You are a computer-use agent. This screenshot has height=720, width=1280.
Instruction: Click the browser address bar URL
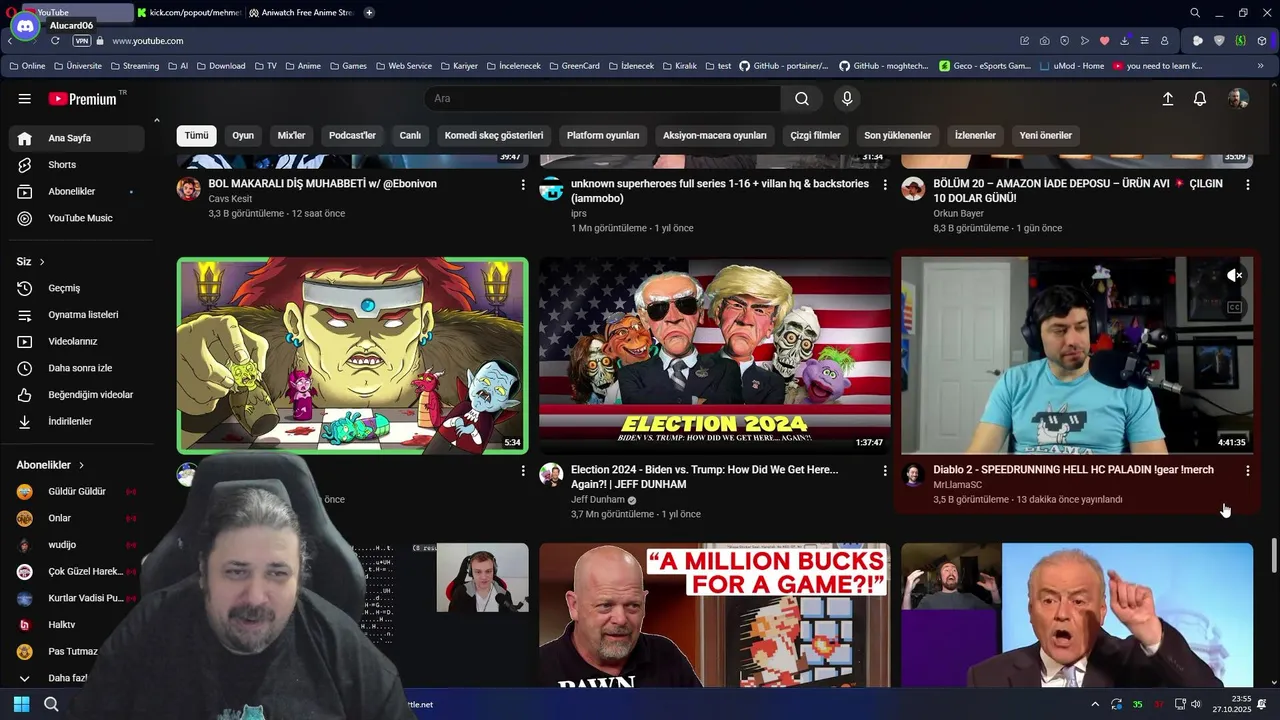[x=147, y=41]
